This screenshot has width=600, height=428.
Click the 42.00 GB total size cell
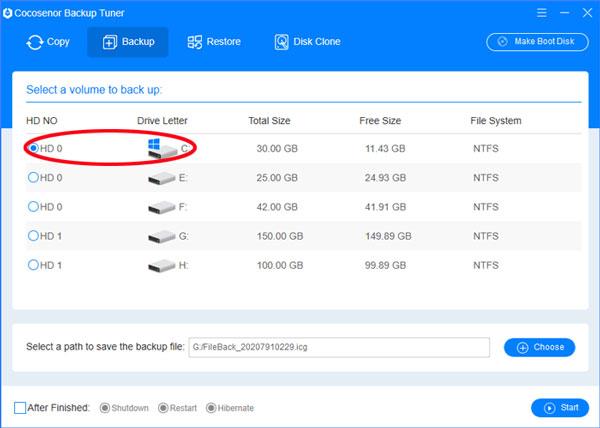click(x=277, y=207)
